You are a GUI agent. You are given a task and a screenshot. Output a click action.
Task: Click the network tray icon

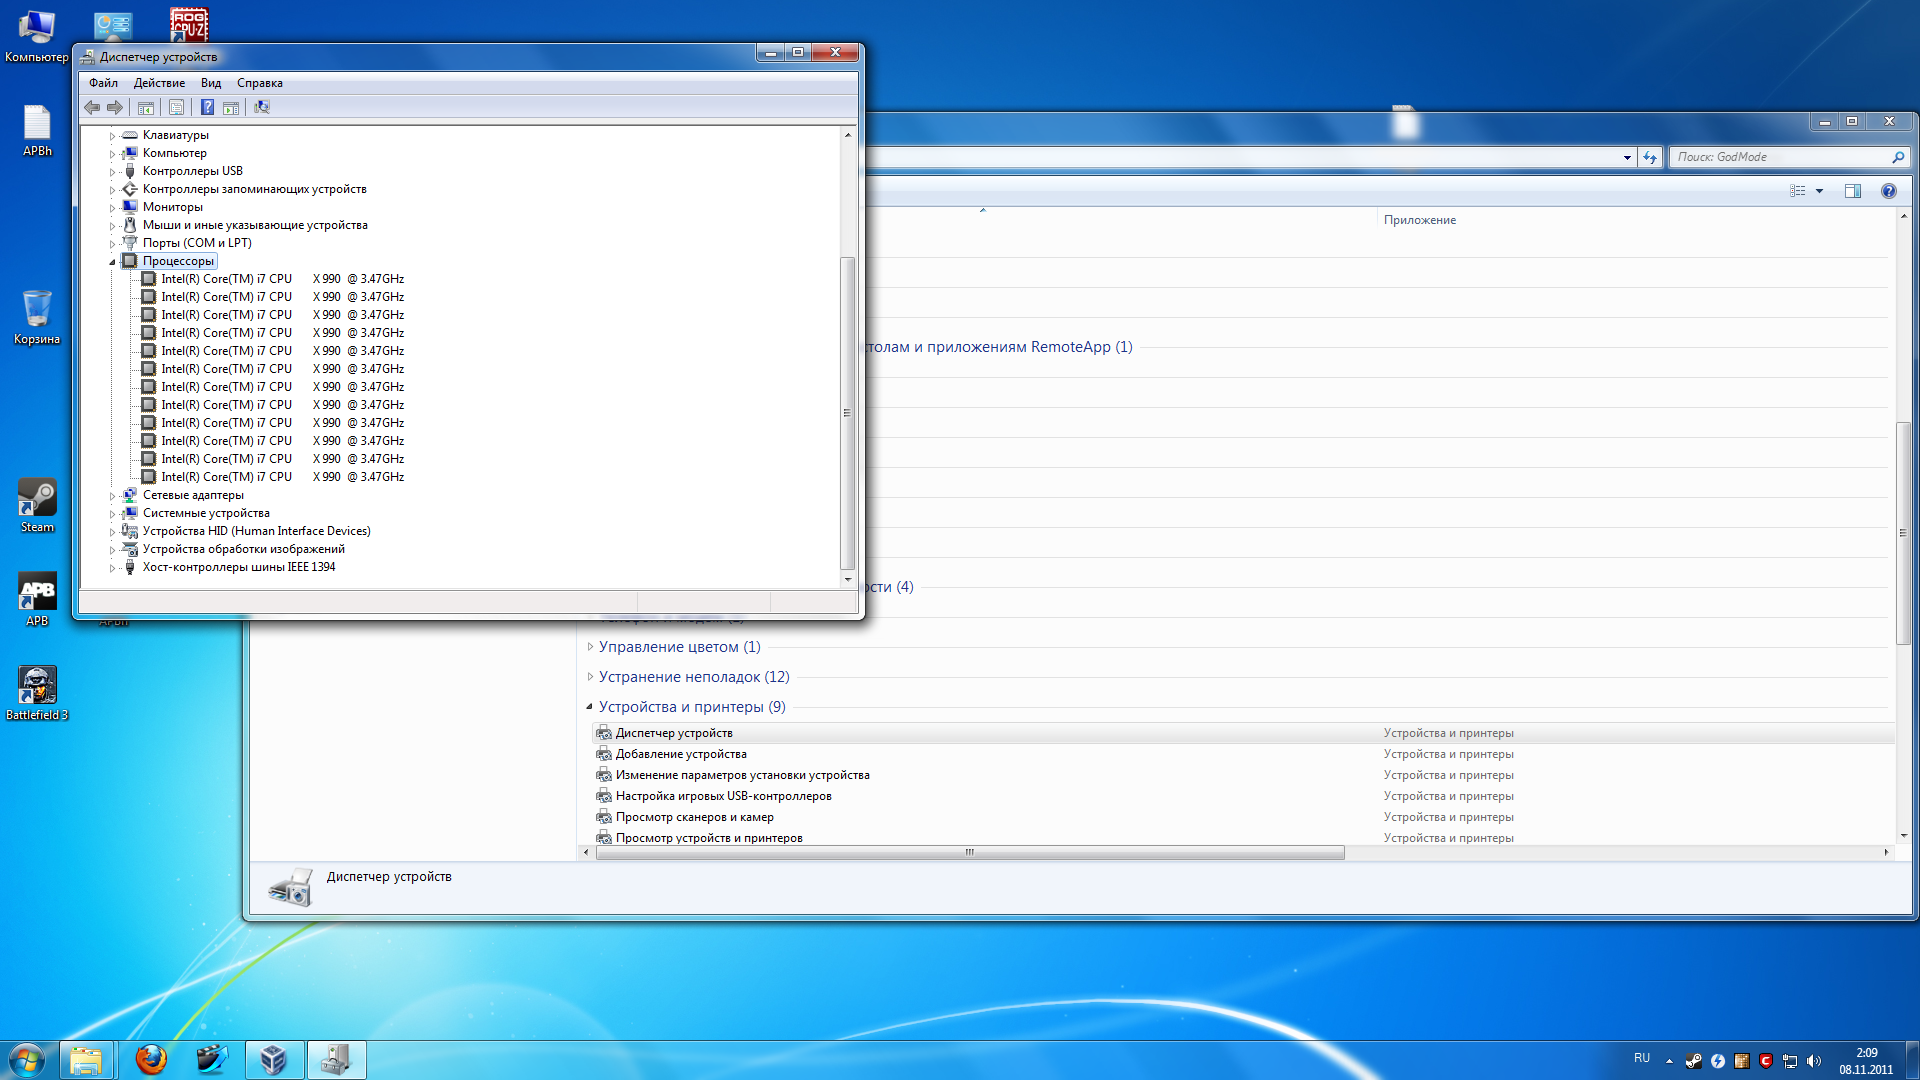1790,1061
